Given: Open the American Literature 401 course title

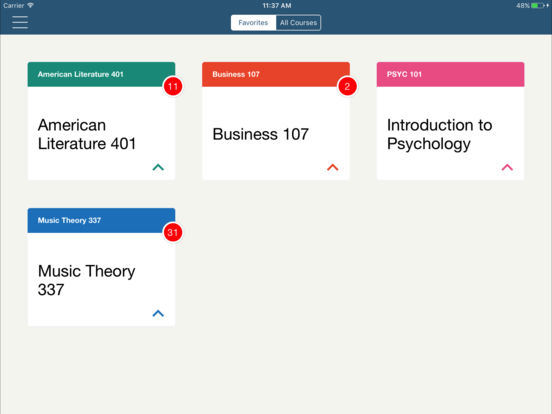Looking at the screenshot, I should click(x=87, y=134).
